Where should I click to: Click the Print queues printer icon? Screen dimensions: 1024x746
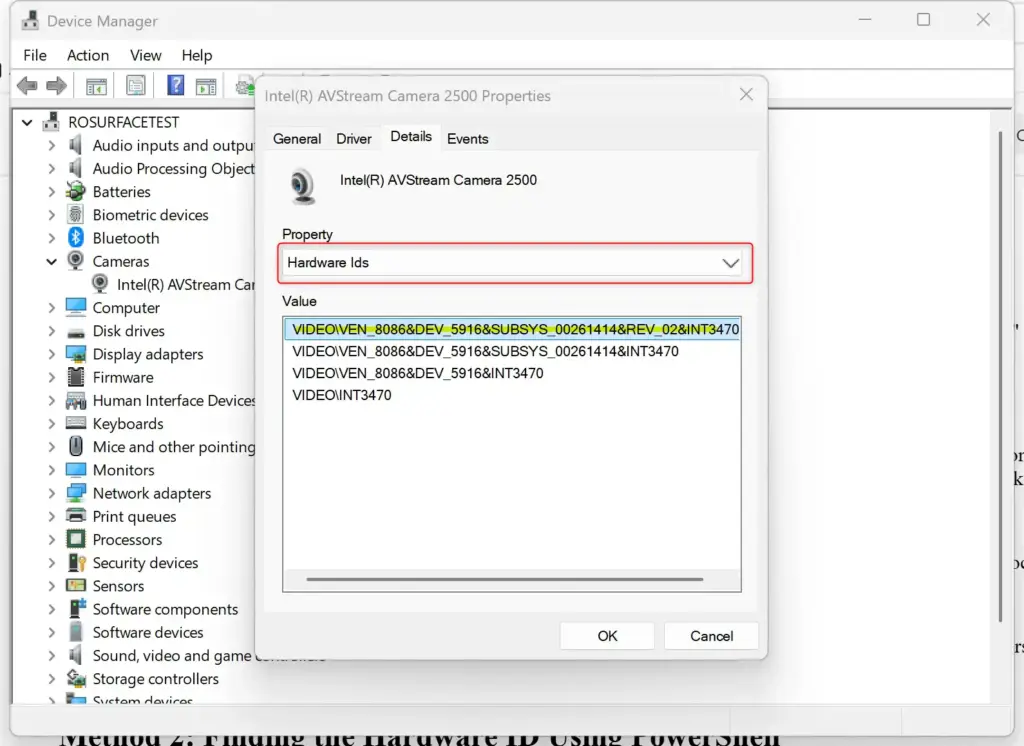76,516
